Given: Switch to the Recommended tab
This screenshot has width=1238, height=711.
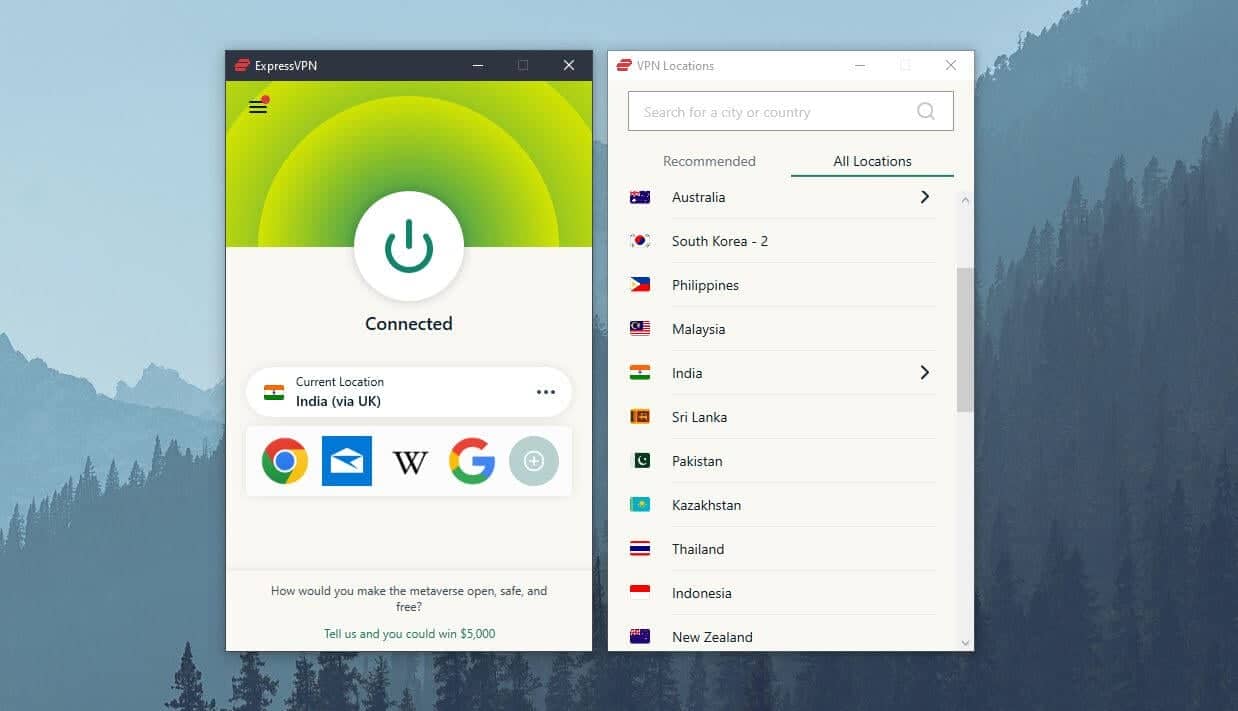Looking at the screenshot, I should pos(709,161).
